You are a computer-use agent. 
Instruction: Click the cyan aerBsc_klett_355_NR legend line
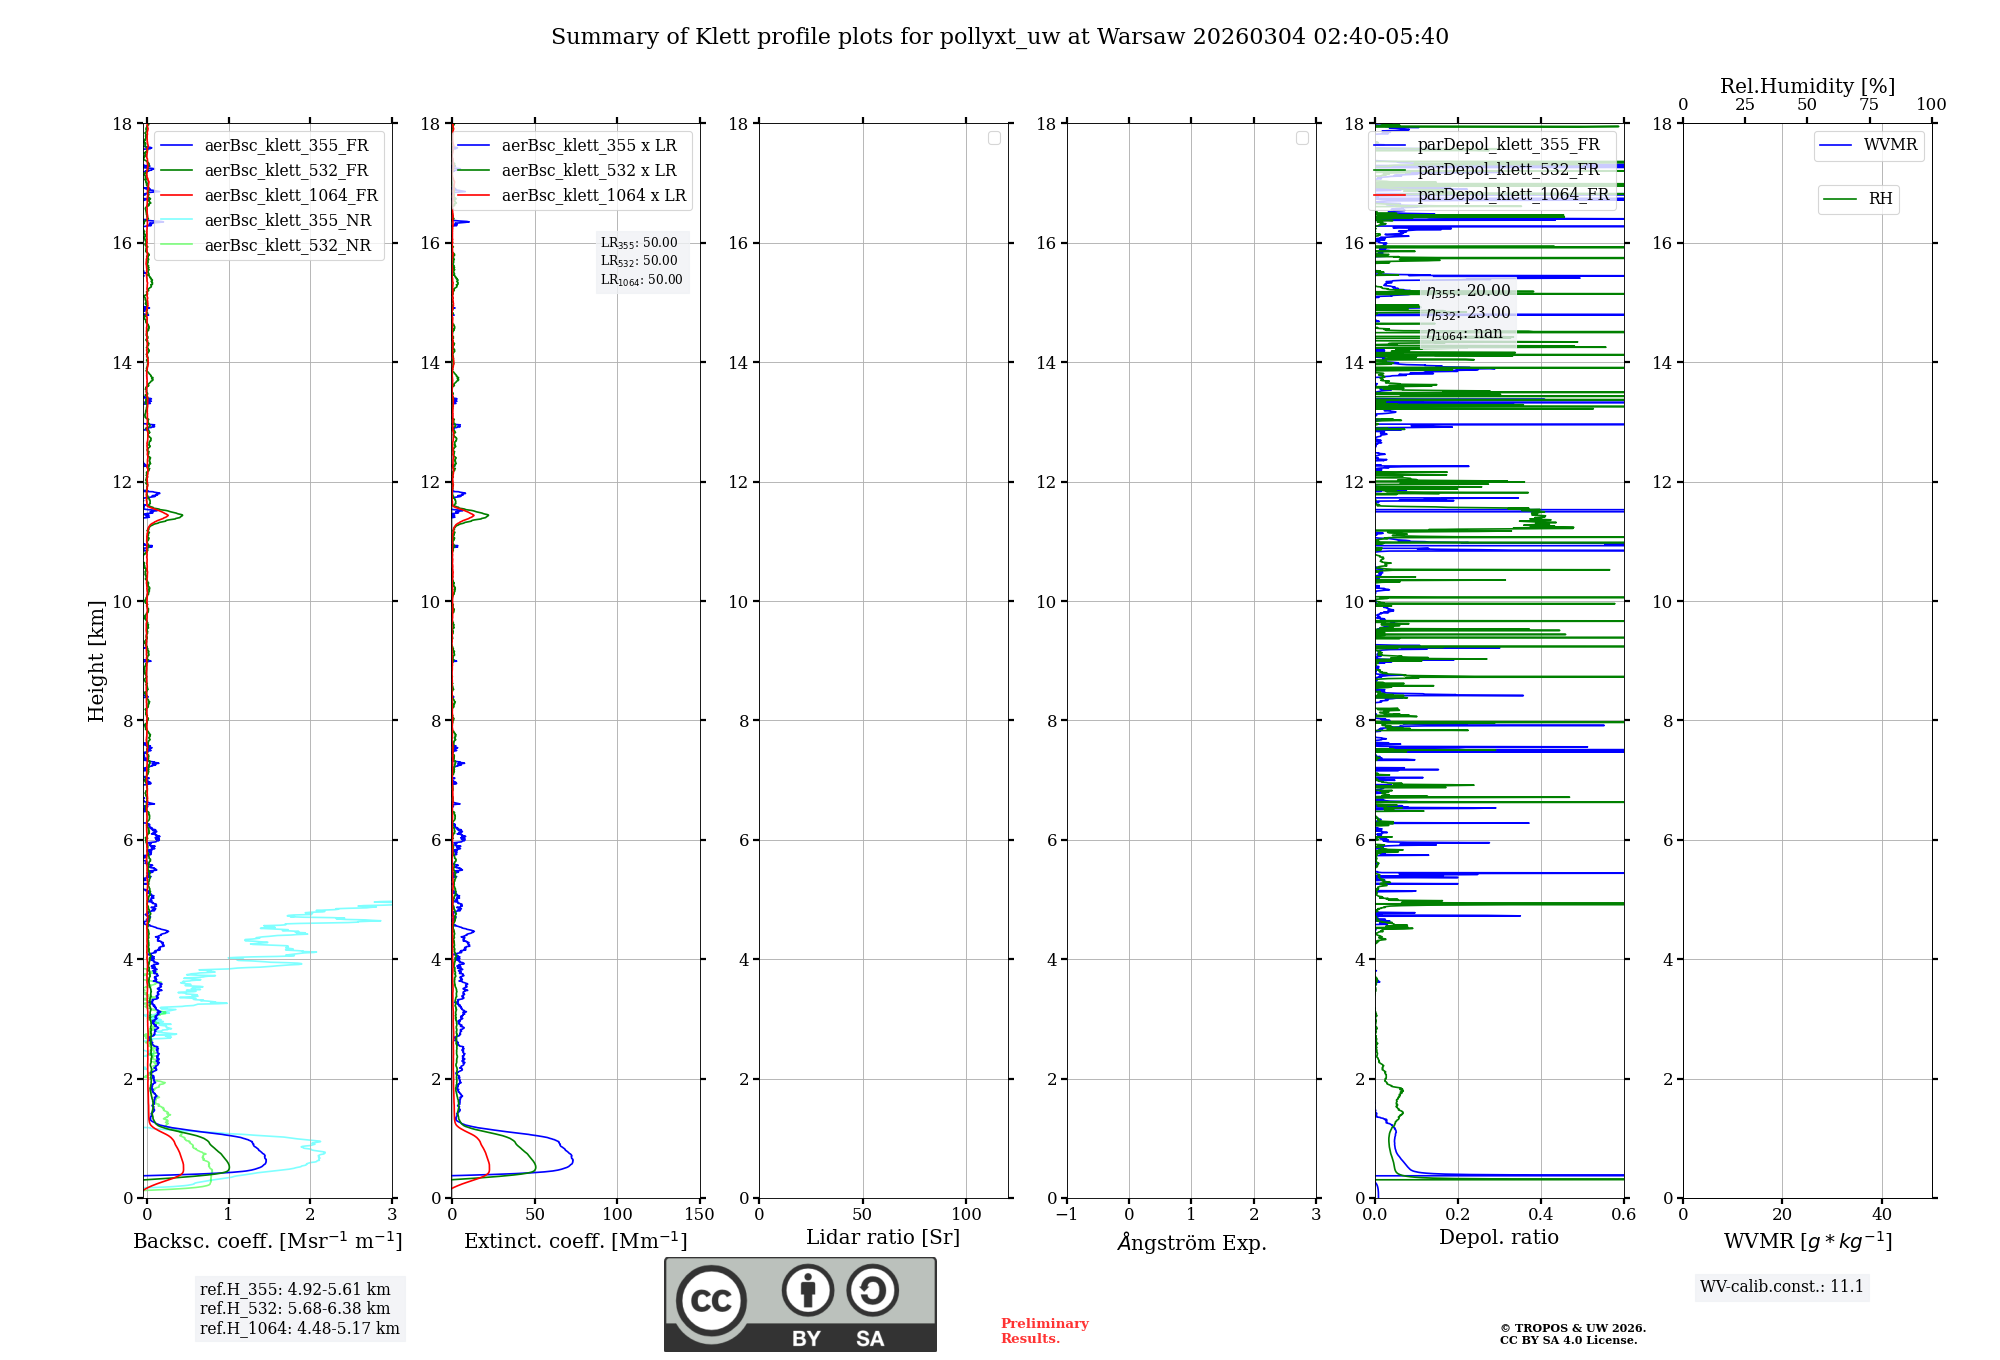pyautogui.click(x=176, y=220)
